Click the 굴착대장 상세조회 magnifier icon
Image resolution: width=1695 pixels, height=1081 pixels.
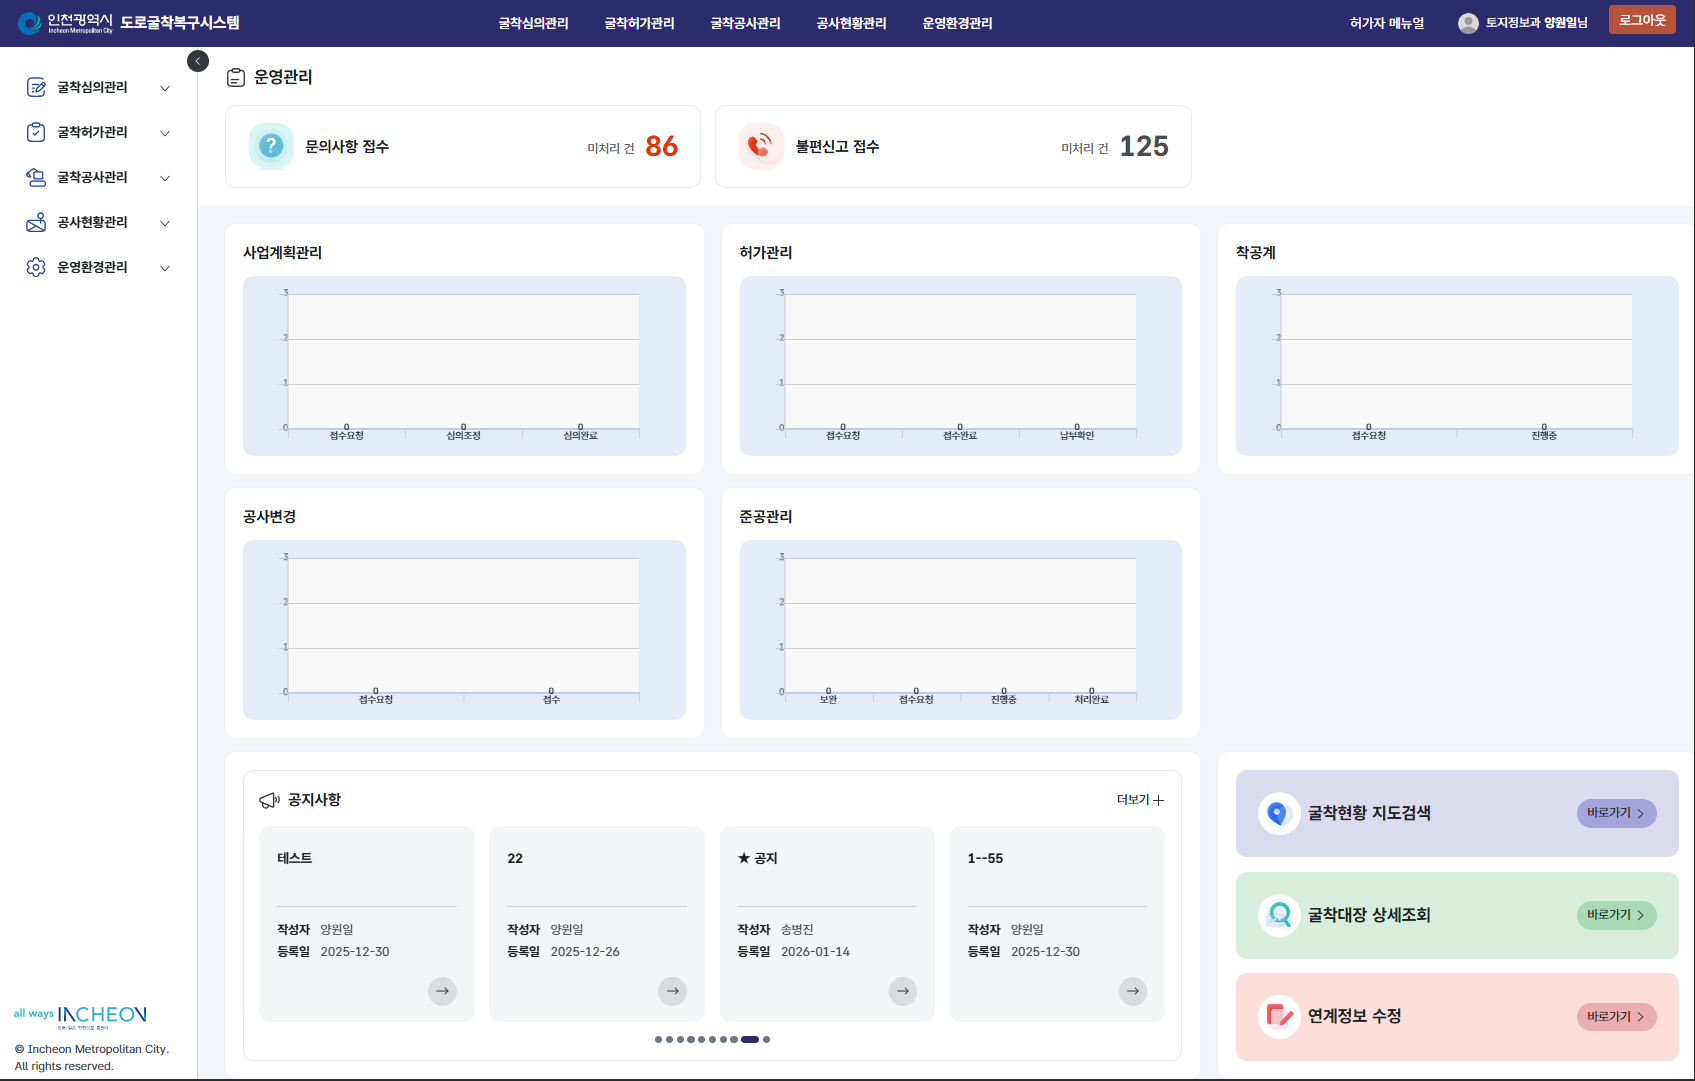[1278, 915]
